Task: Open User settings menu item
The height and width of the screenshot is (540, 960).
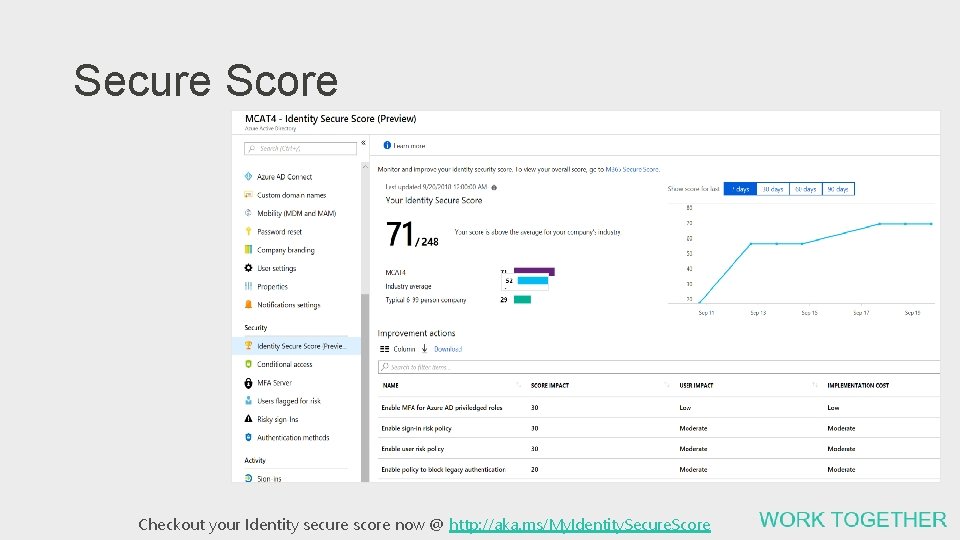Action: [276, 268]
